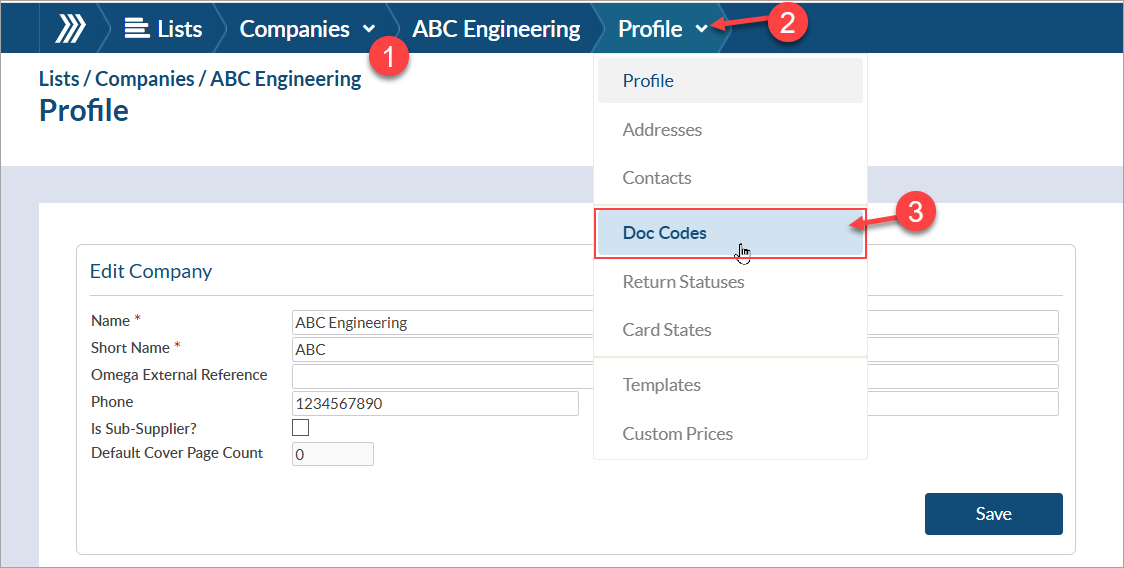The image size is (1124, 568).
Task: Open the Profile dropdown chevron in the navbar
Action: (702, 29)
